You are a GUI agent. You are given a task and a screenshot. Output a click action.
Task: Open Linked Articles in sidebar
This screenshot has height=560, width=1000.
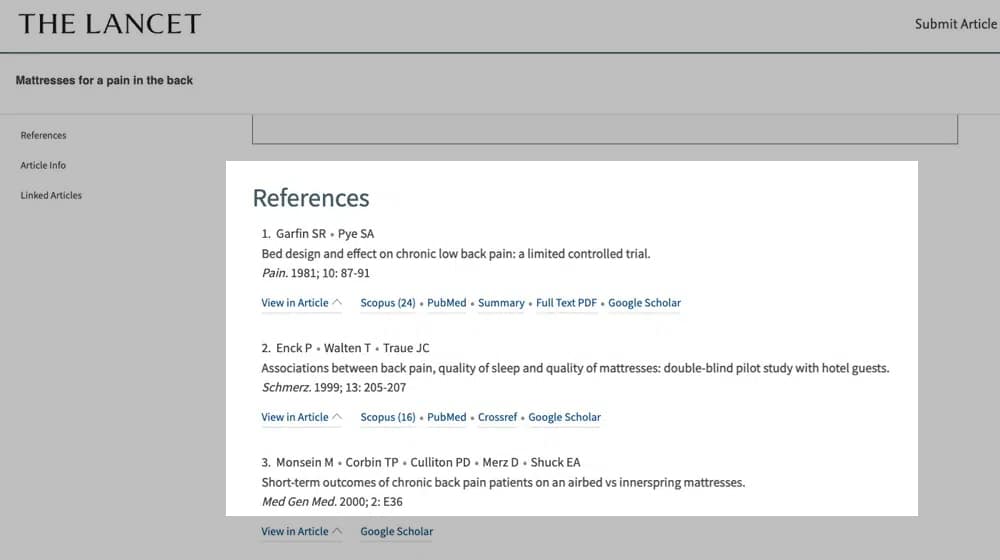tap(51, 195)
